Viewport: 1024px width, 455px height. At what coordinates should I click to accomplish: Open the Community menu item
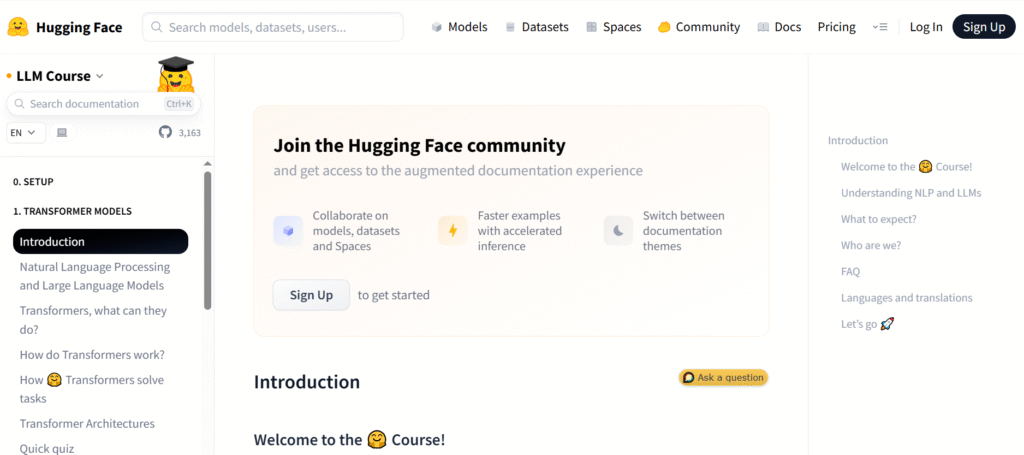coord(699,27)
